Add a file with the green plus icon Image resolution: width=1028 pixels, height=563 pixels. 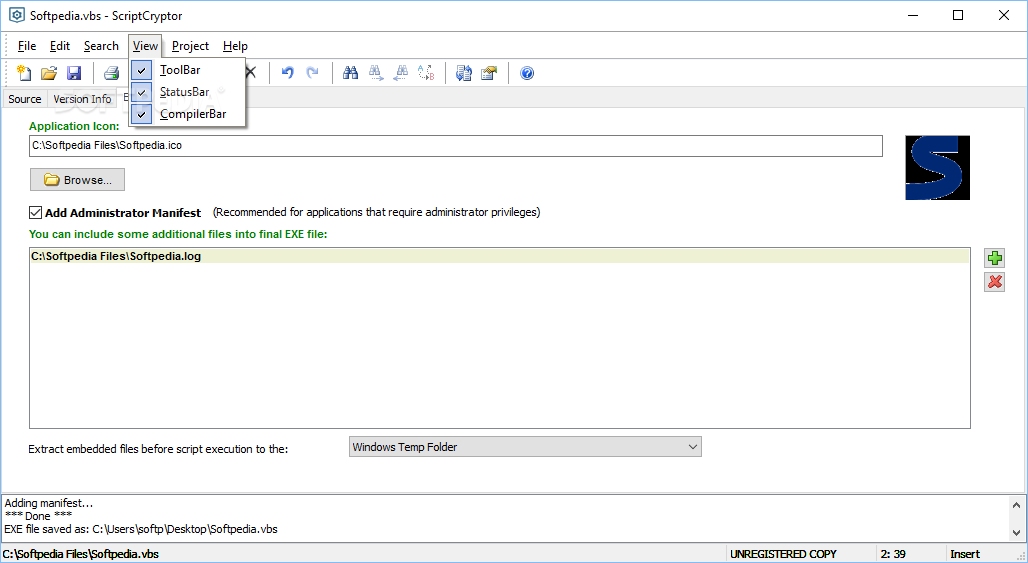tap(995, 258)
